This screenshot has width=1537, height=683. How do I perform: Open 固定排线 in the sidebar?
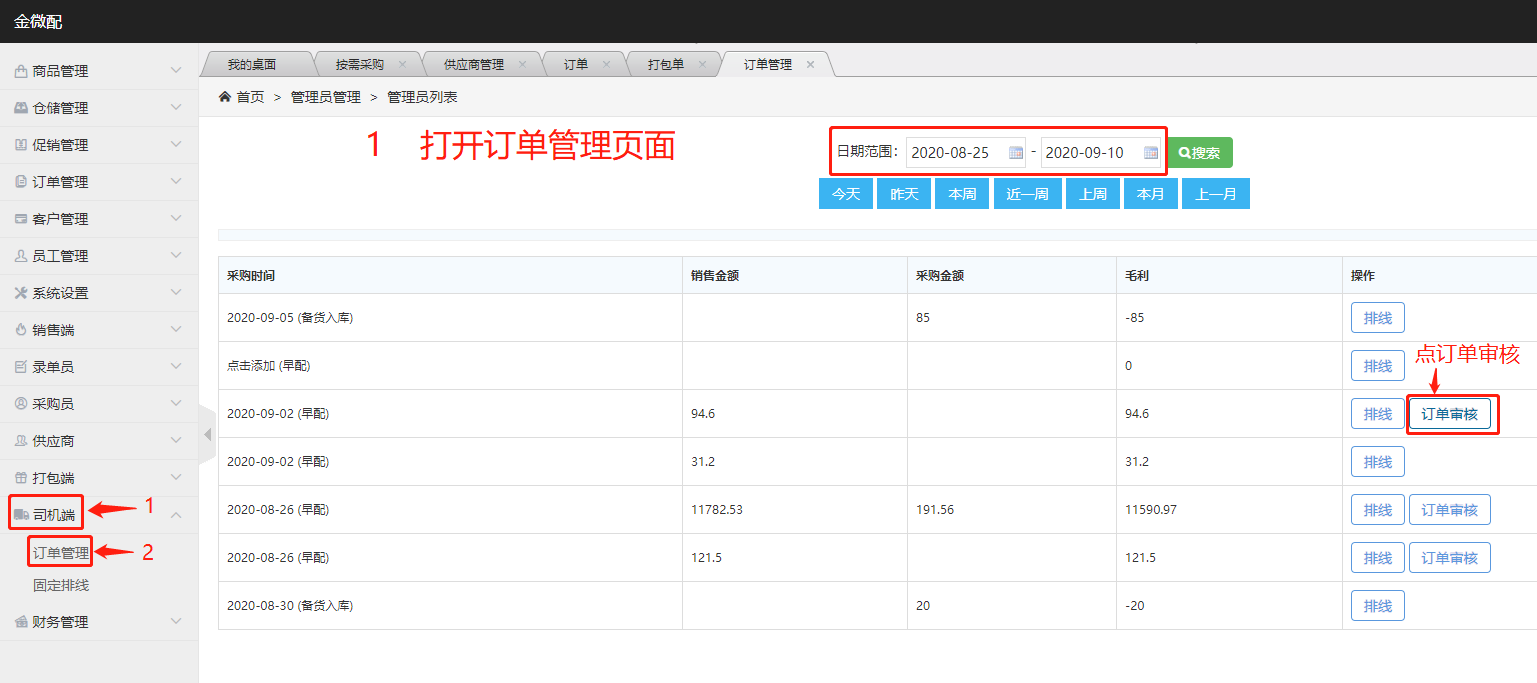coord(61,585)
